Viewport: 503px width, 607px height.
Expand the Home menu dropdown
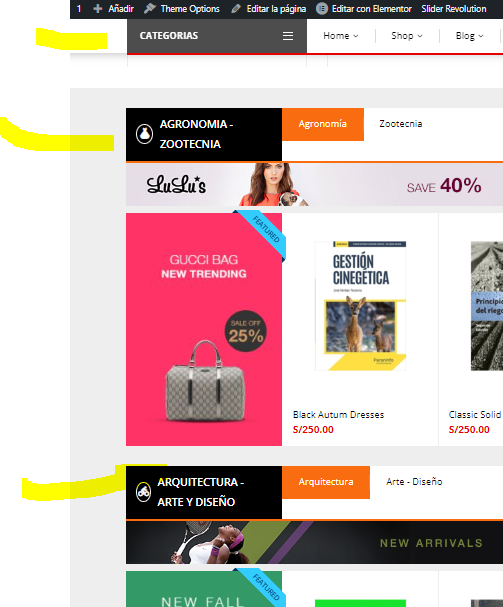click(x=341, y=36)
